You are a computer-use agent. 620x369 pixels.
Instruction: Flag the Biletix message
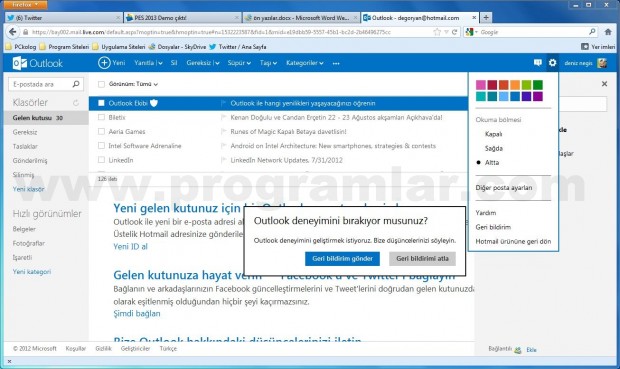tap(223, 117)
